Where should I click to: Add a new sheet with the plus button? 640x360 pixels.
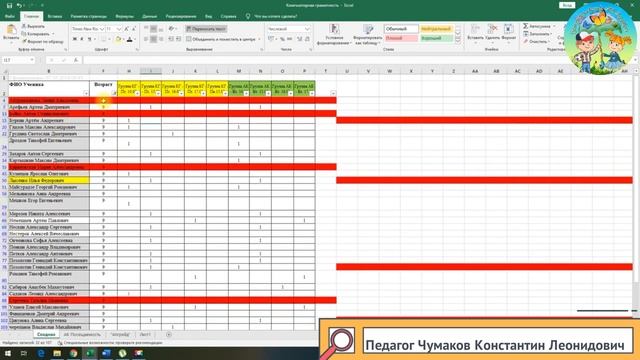(169, 334)
